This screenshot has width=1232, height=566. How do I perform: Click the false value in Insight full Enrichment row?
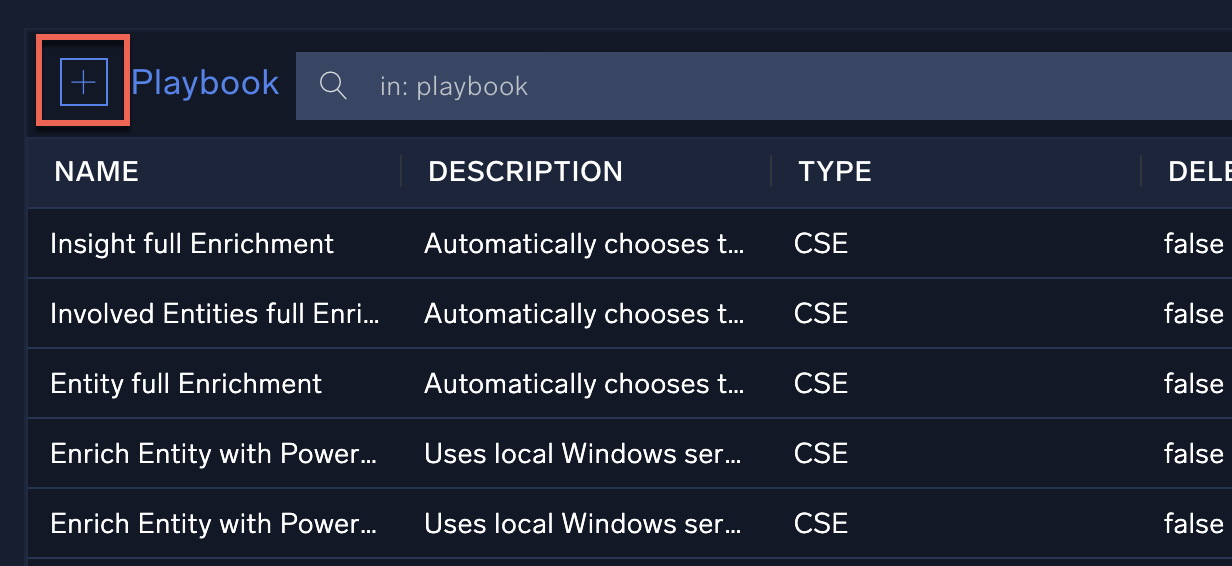click(1193, 243)
